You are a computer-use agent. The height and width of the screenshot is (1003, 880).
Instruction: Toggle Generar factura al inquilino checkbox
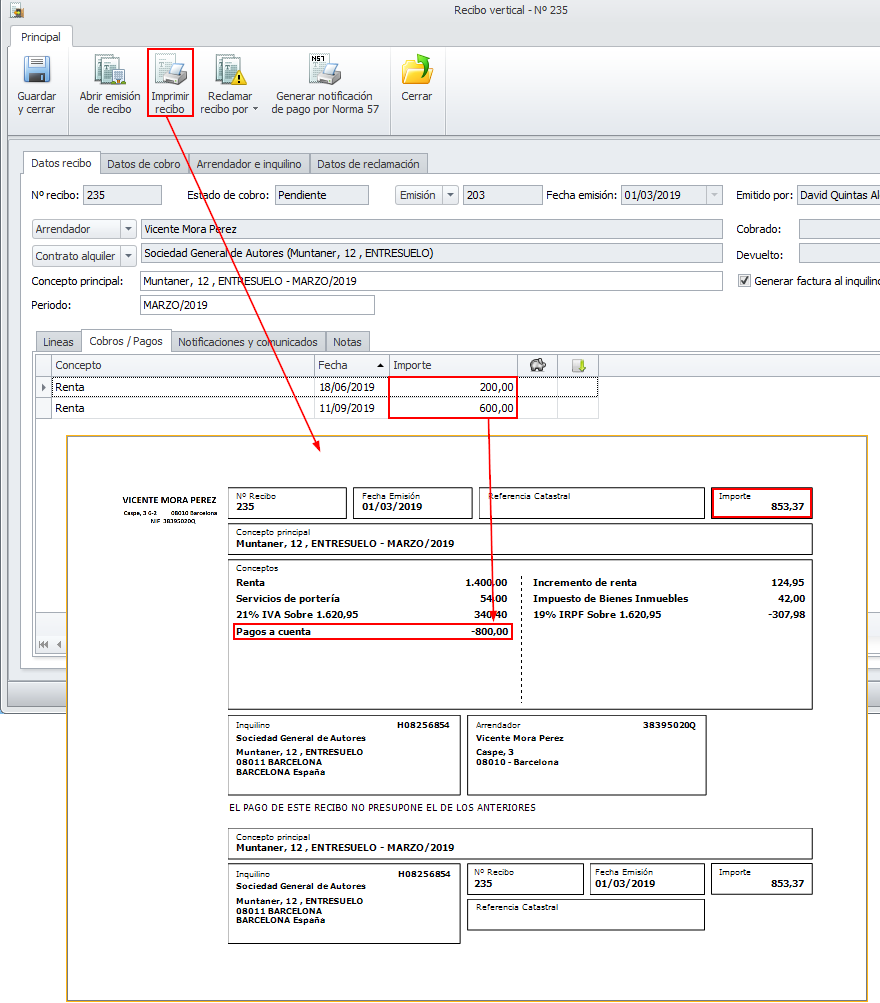click(x=744, y=281)
